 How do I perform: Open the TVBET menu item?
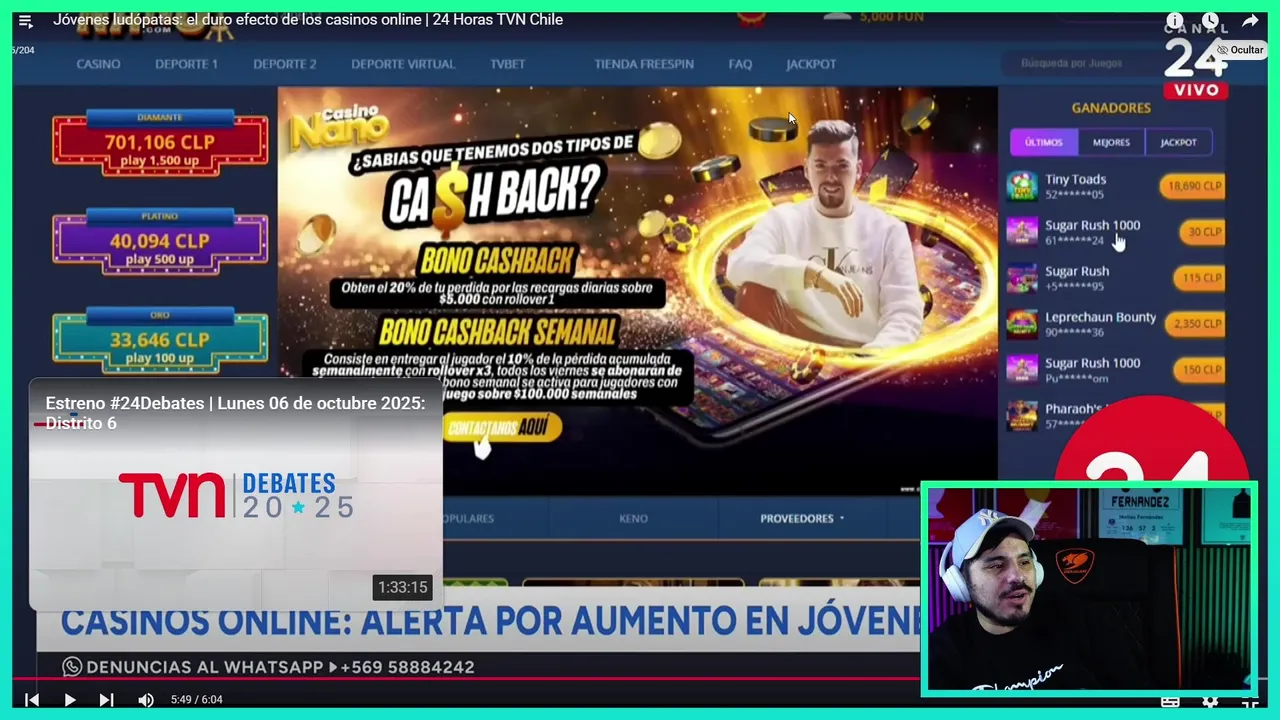click(507, 64)
